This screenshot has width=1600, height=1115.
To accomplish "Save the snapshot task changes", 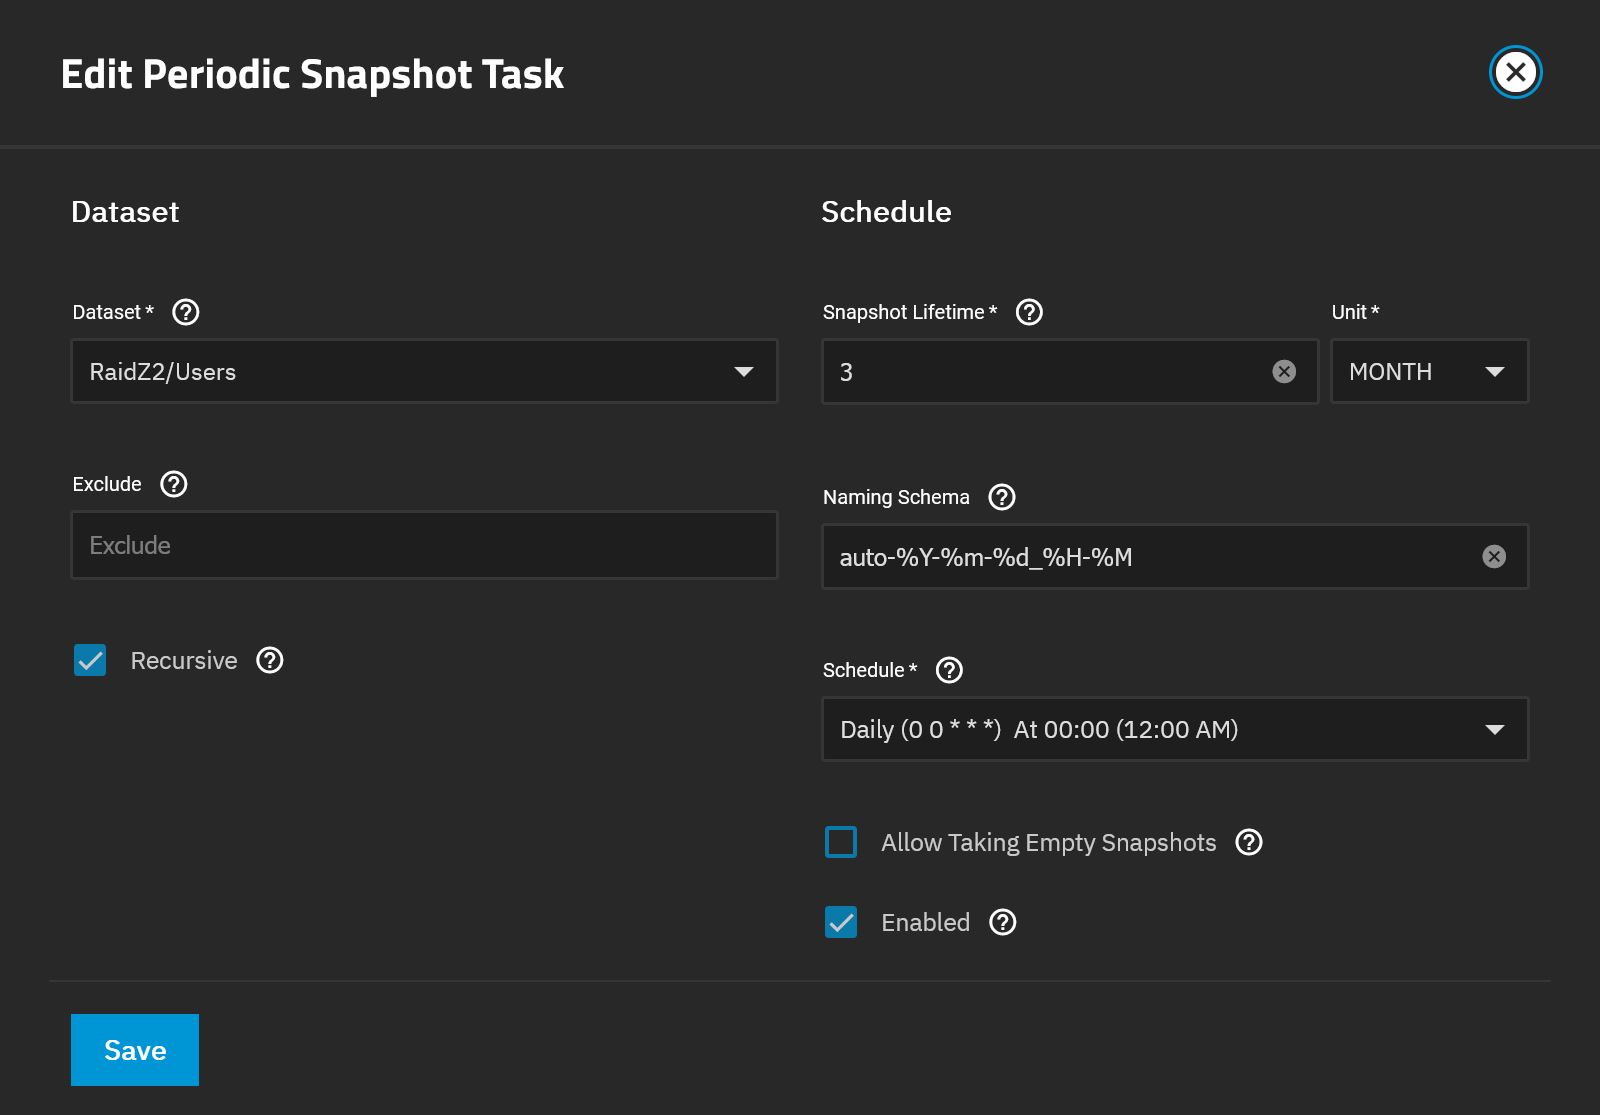I will pos(134,1049).
